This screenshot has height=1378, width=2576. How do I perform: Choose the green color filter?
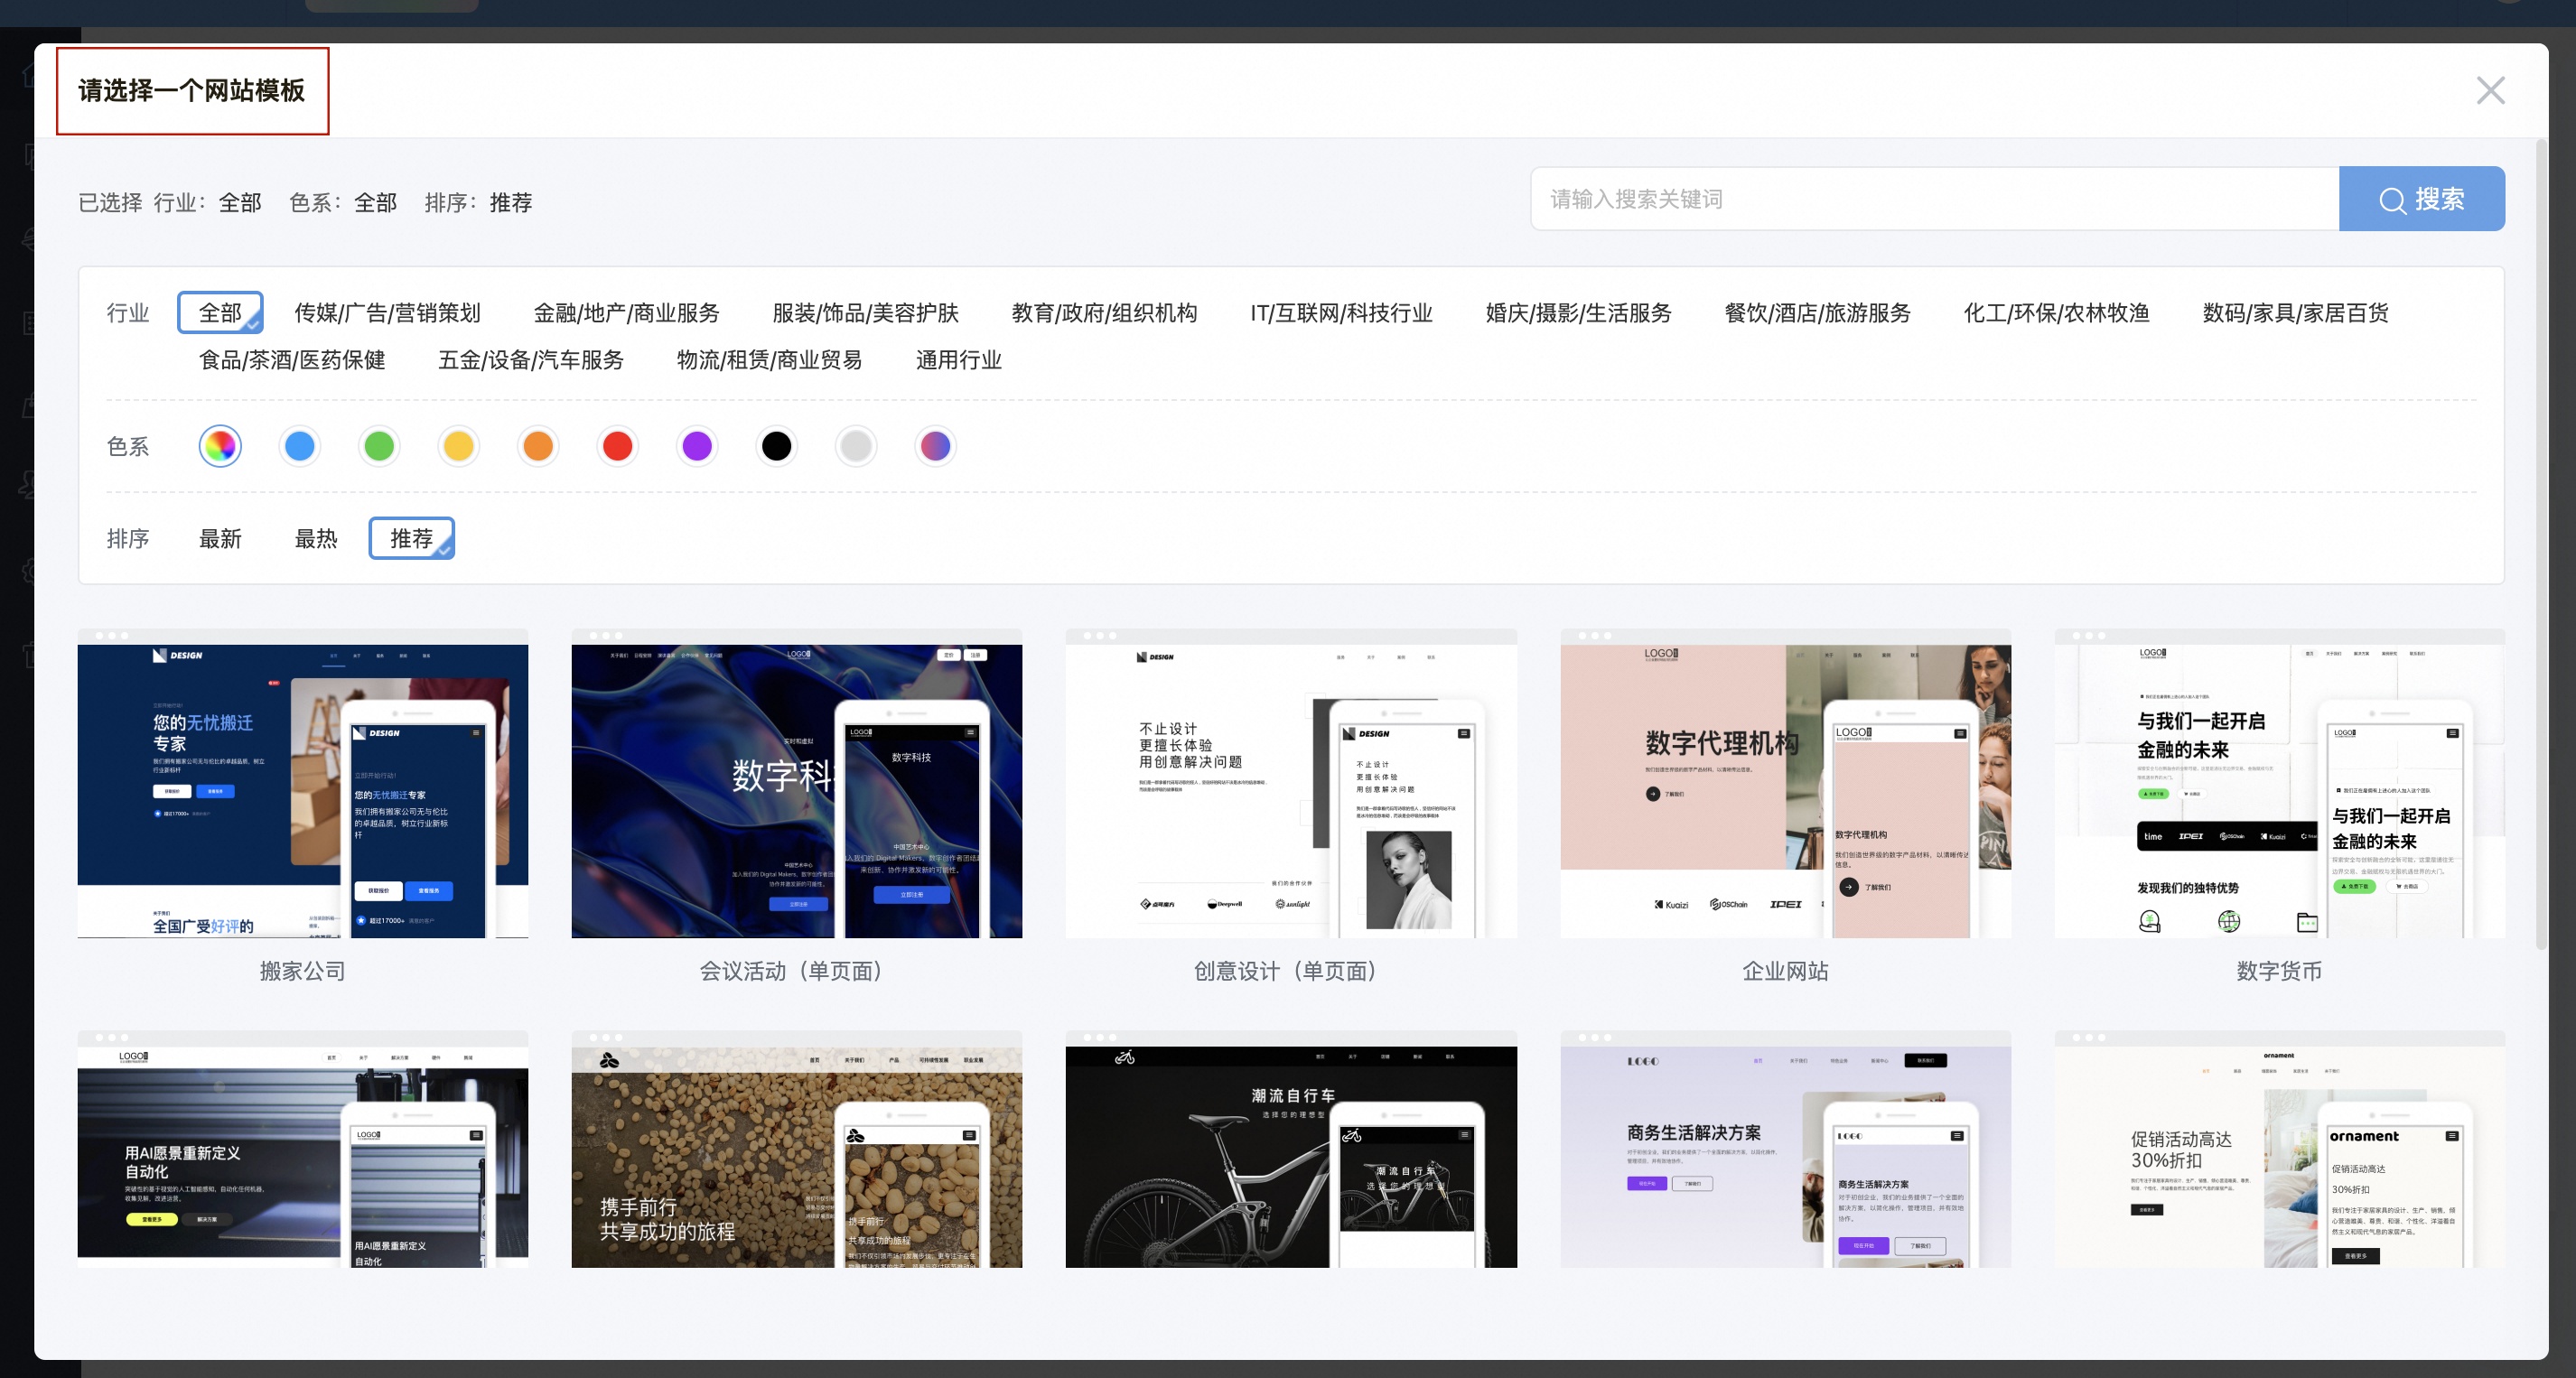pyautogui.click(x=379, y=446)
